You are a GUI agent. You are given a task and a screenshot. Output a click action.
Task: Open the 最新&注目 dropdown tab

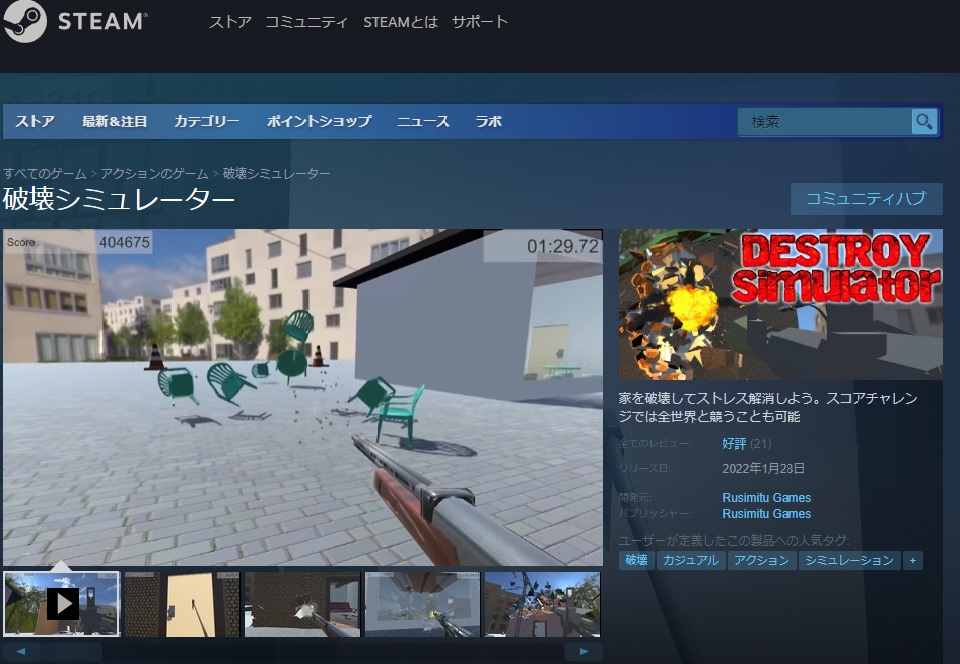tap(114, 121)
